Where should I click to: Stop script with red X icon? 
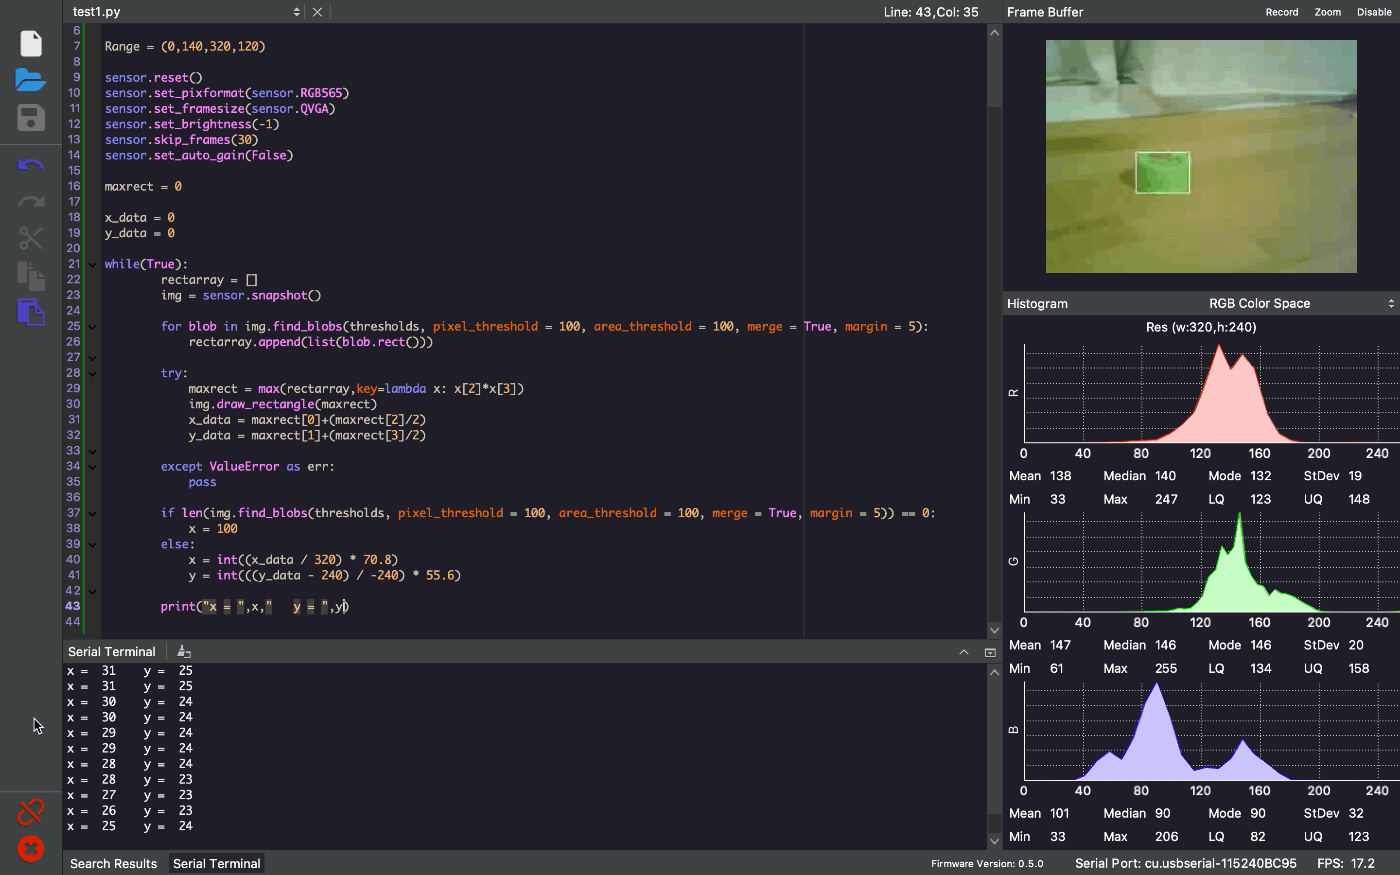31,849
